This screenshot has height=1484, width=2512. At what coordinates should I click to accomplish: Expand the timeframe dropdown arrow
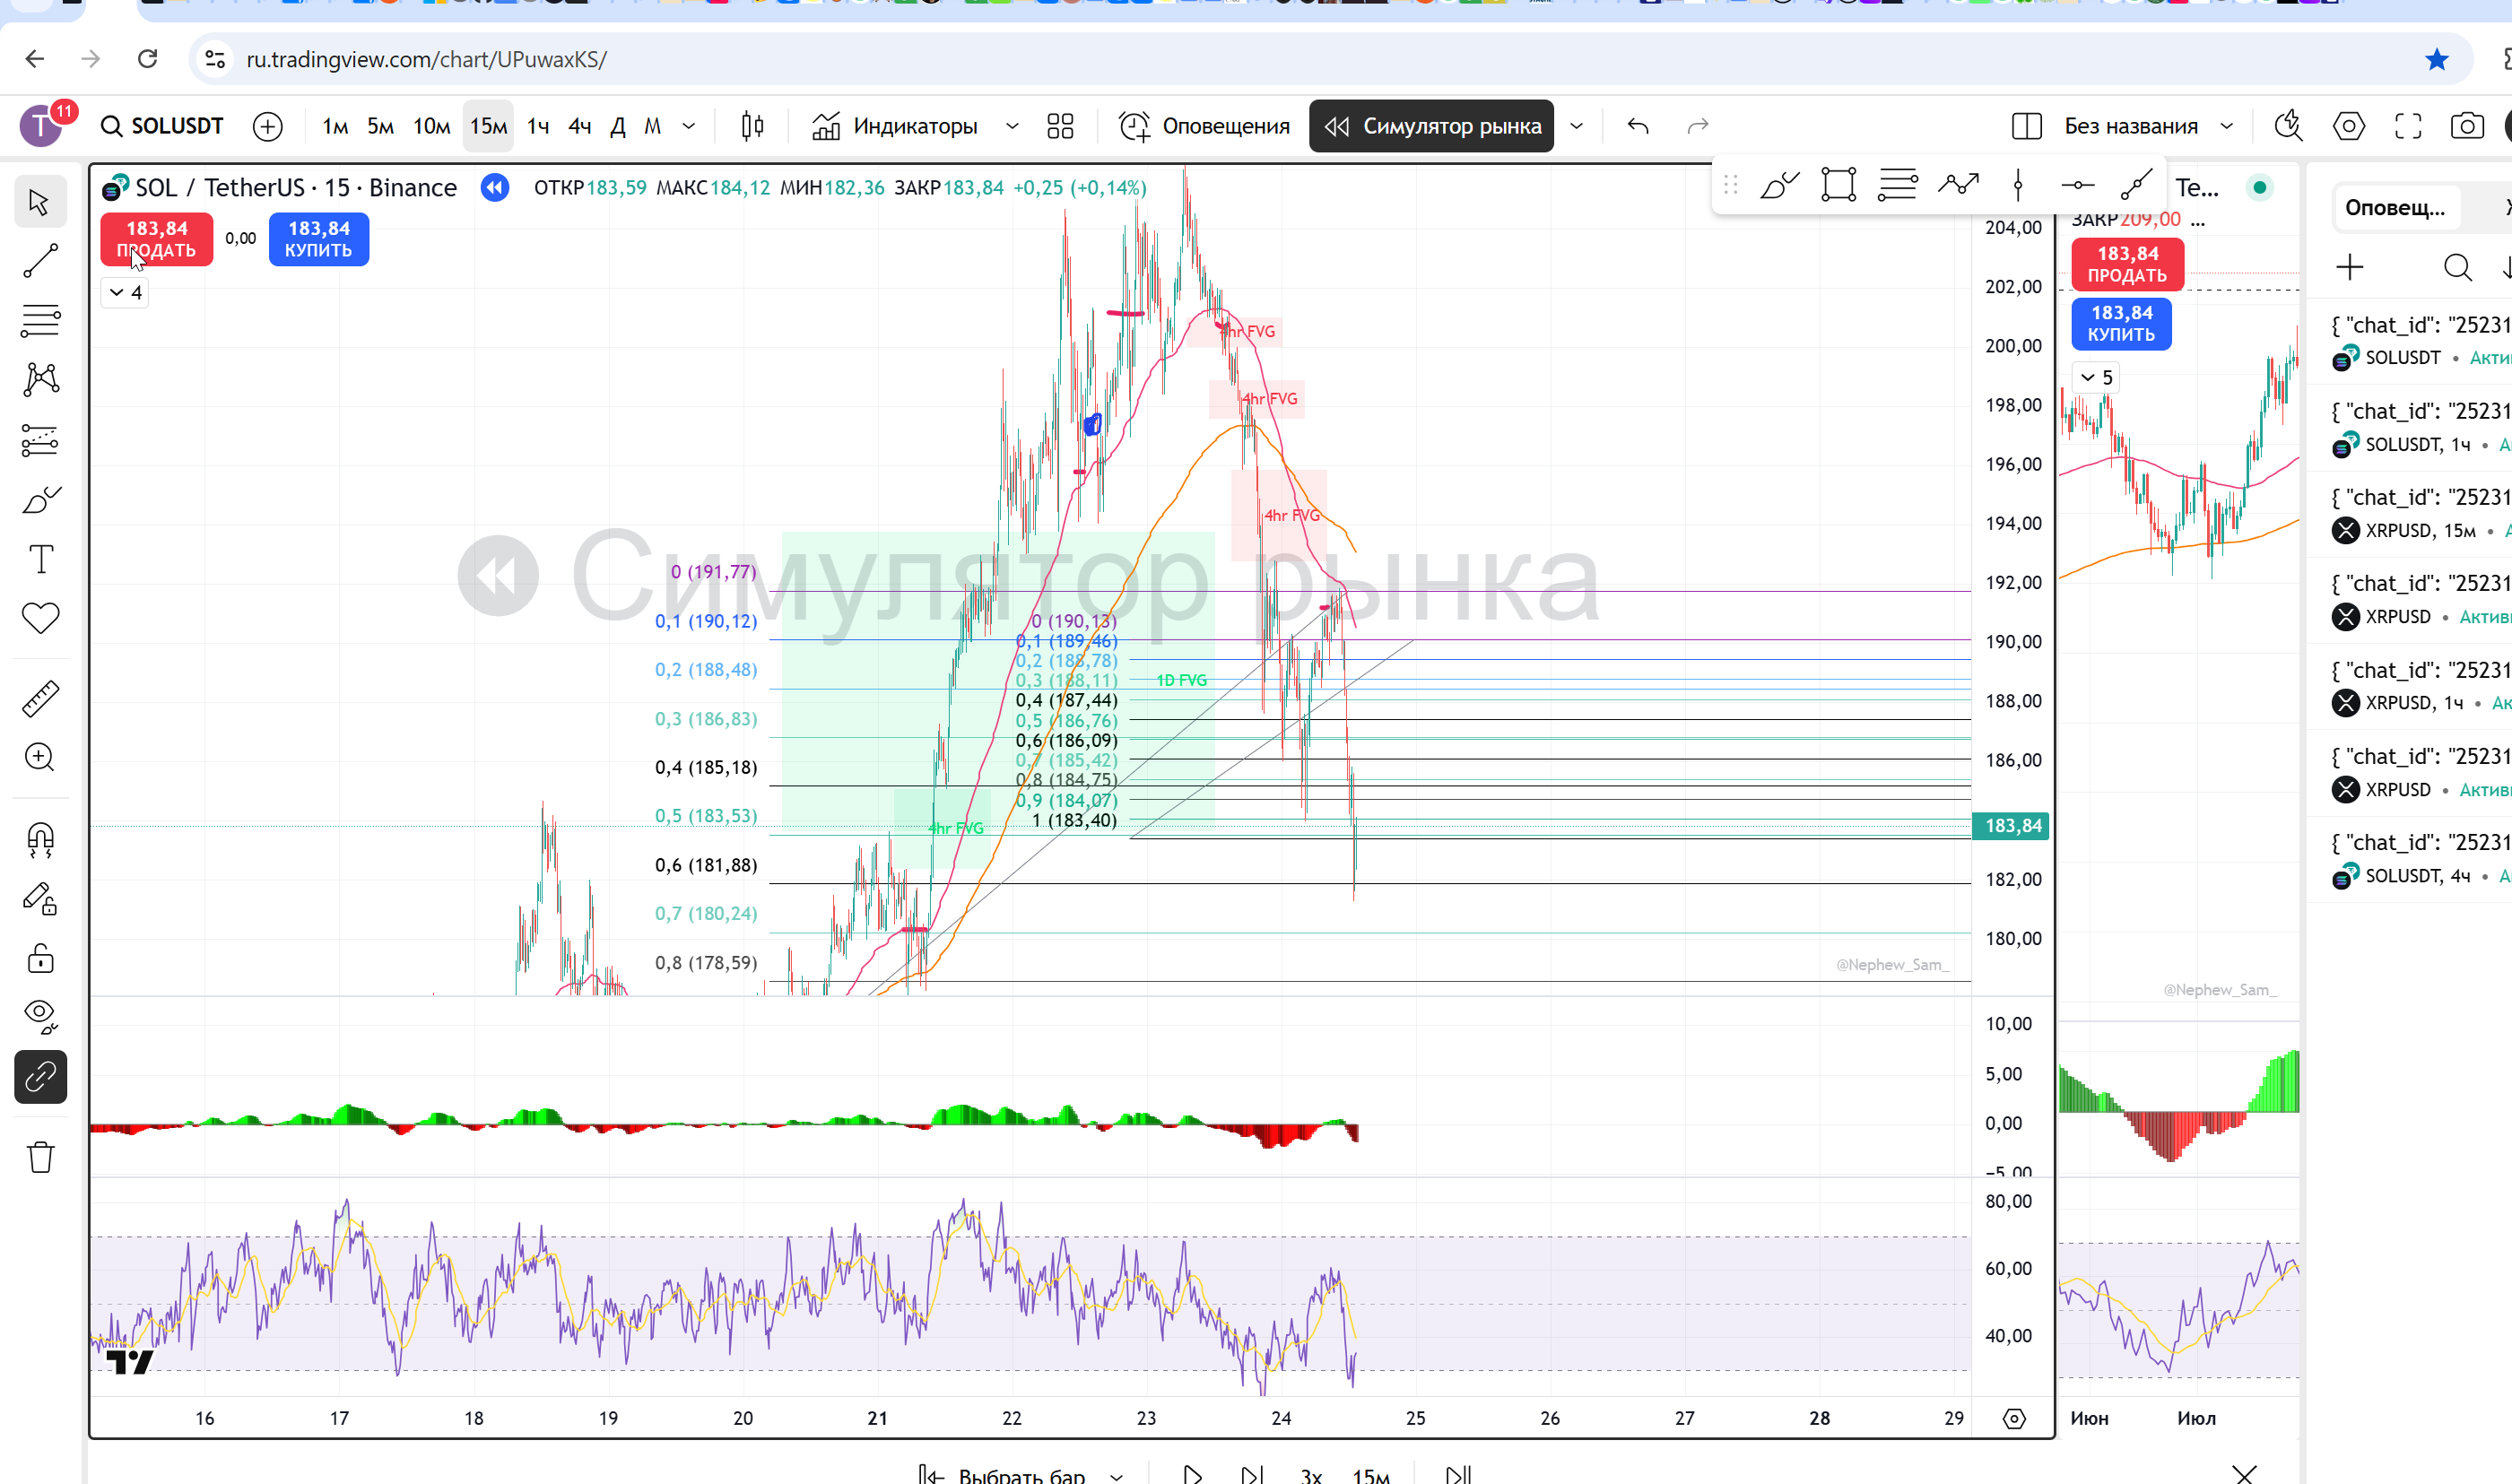click(x=688, y=126)
